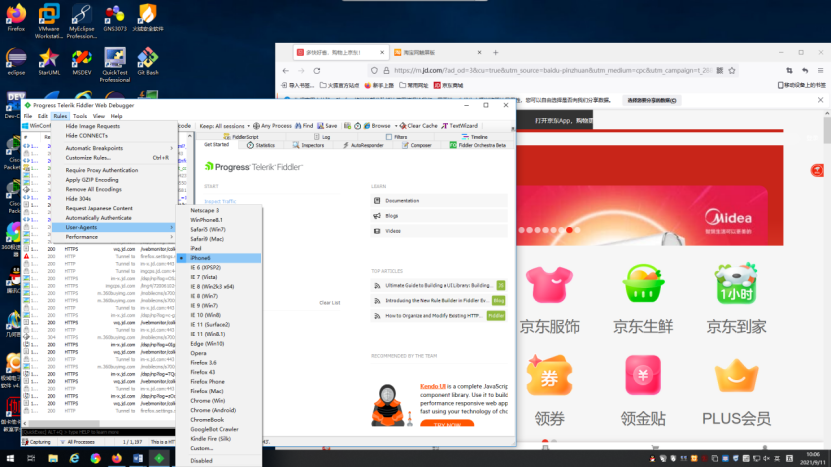Open the Windows Start menu

coord(10,458)
